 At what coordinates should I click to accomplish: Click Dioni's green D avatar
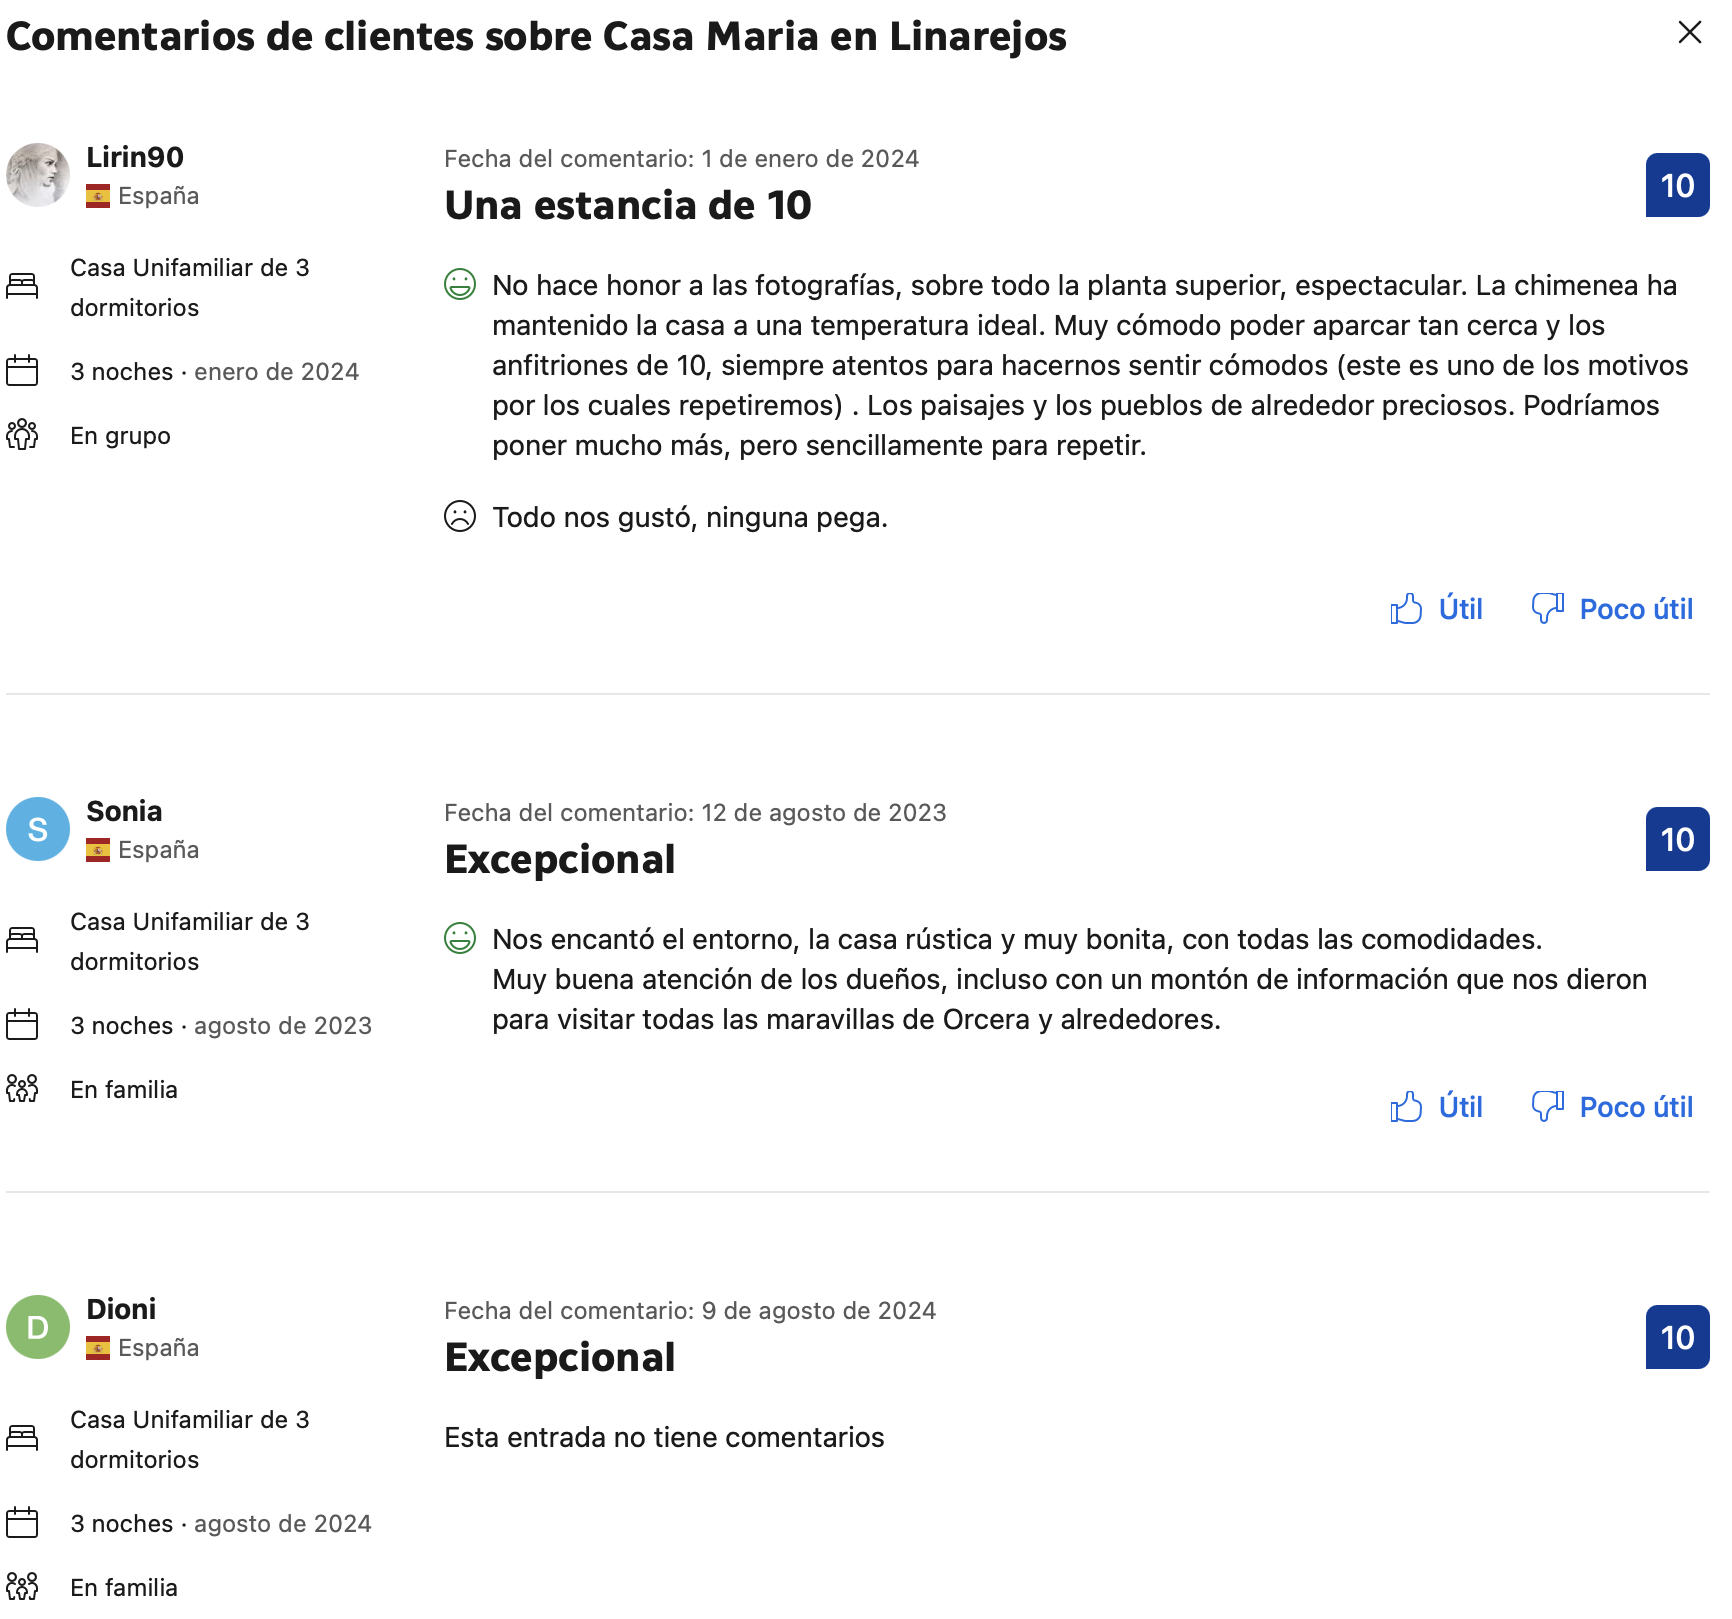(x=38, y=1327)
